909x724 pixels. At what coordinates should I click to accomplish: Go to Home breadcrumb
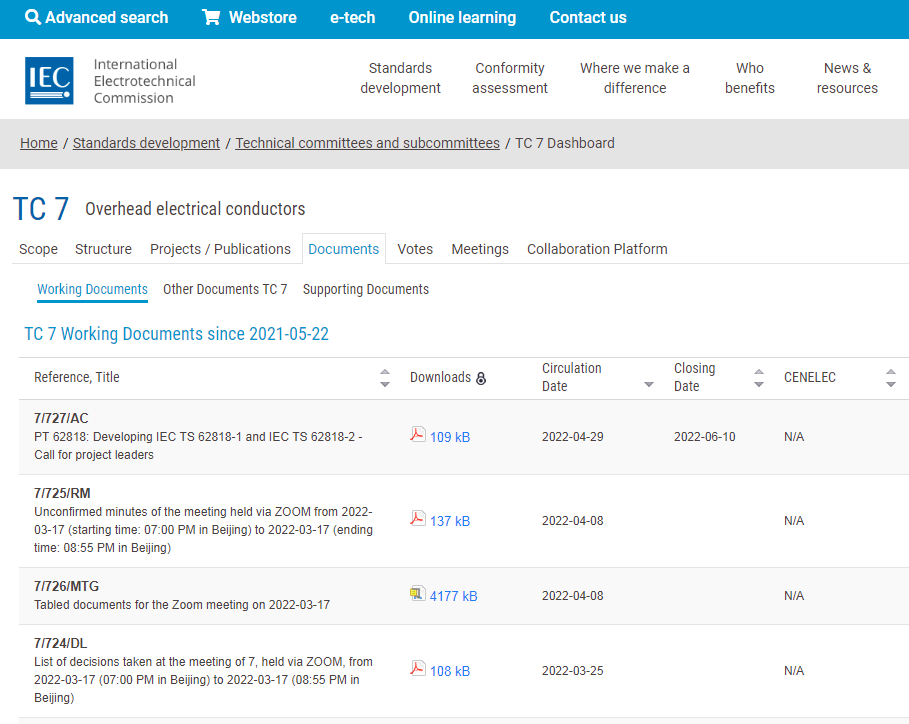(39, 143)
